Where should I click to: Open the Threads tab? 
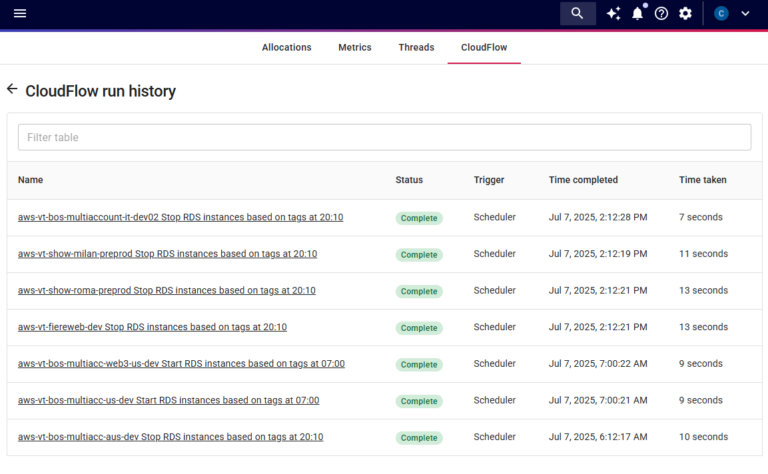(416, 47)
